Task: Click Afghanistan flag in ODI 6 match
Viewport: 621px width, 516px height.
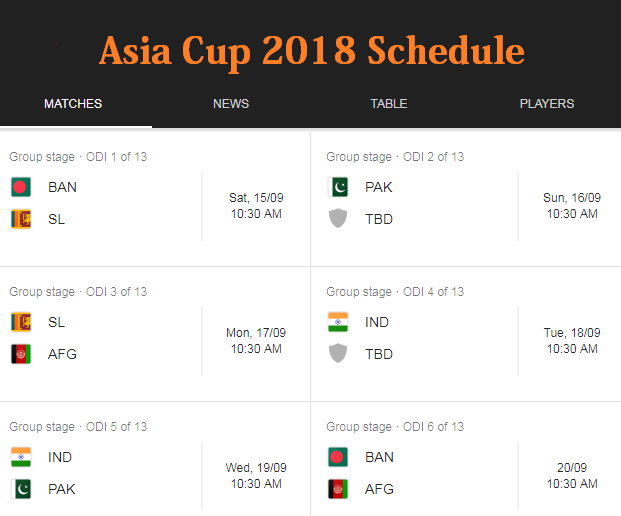Action: click(338, 489)
